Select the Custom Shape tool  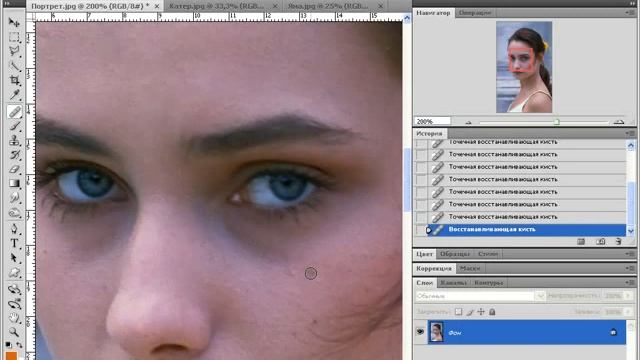14,273
